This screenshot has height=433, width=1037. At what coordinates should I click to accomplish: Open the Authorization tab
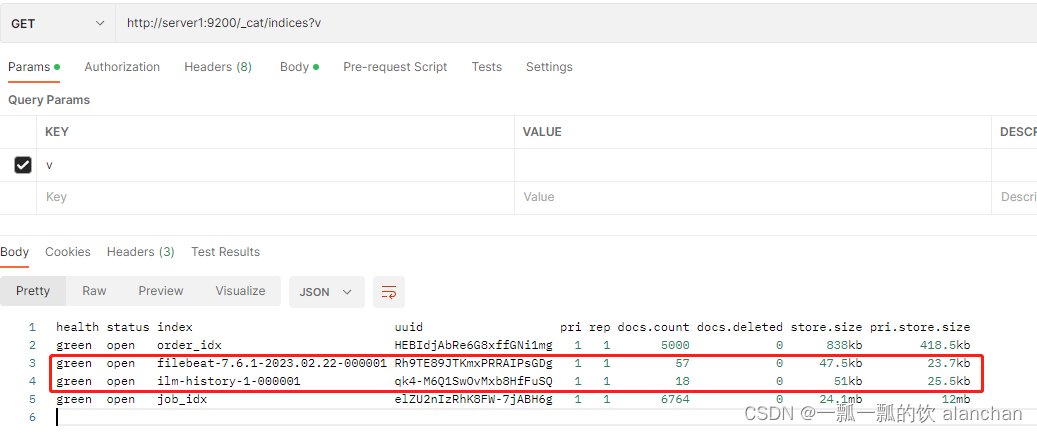click(x=122, y=67)
